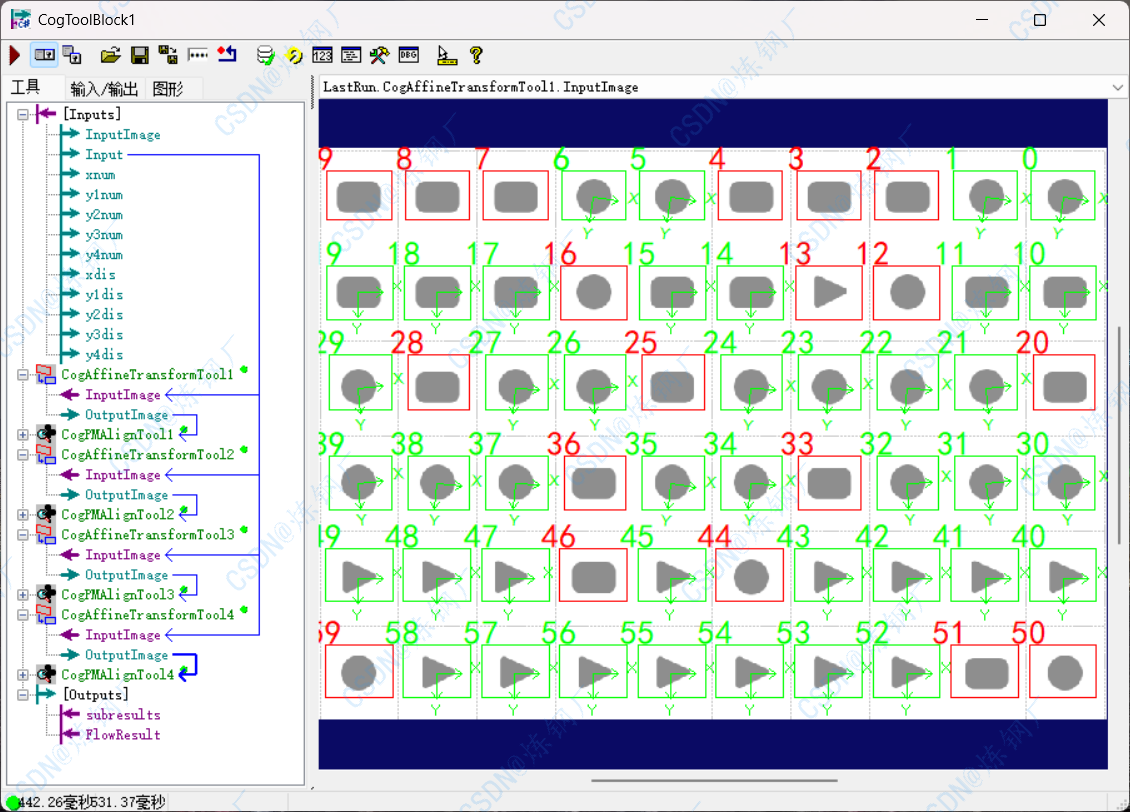Toggle the electric mode button in the toolbar
Image resolution: width=1130 pixels, height=812 pixels.
coord(45,55)
